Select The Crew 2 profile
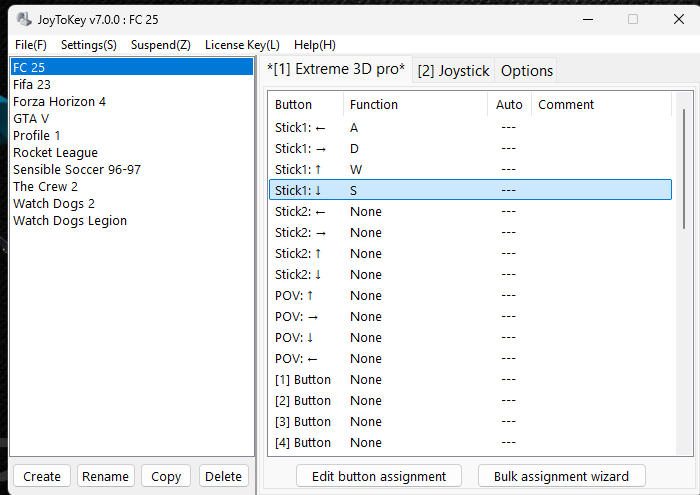 pyautogui.click(x=132, y=186)
